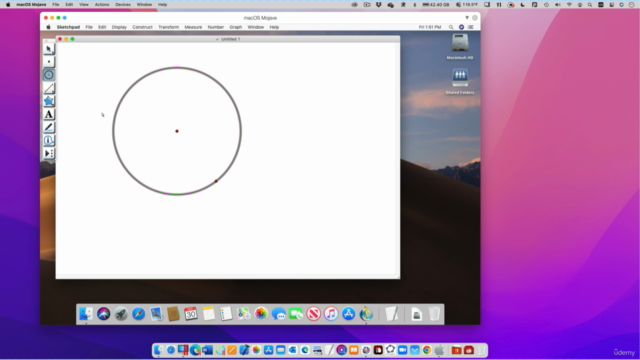Open News in the Mojave dock
This screenshot has height=360, width=640.
314,314
